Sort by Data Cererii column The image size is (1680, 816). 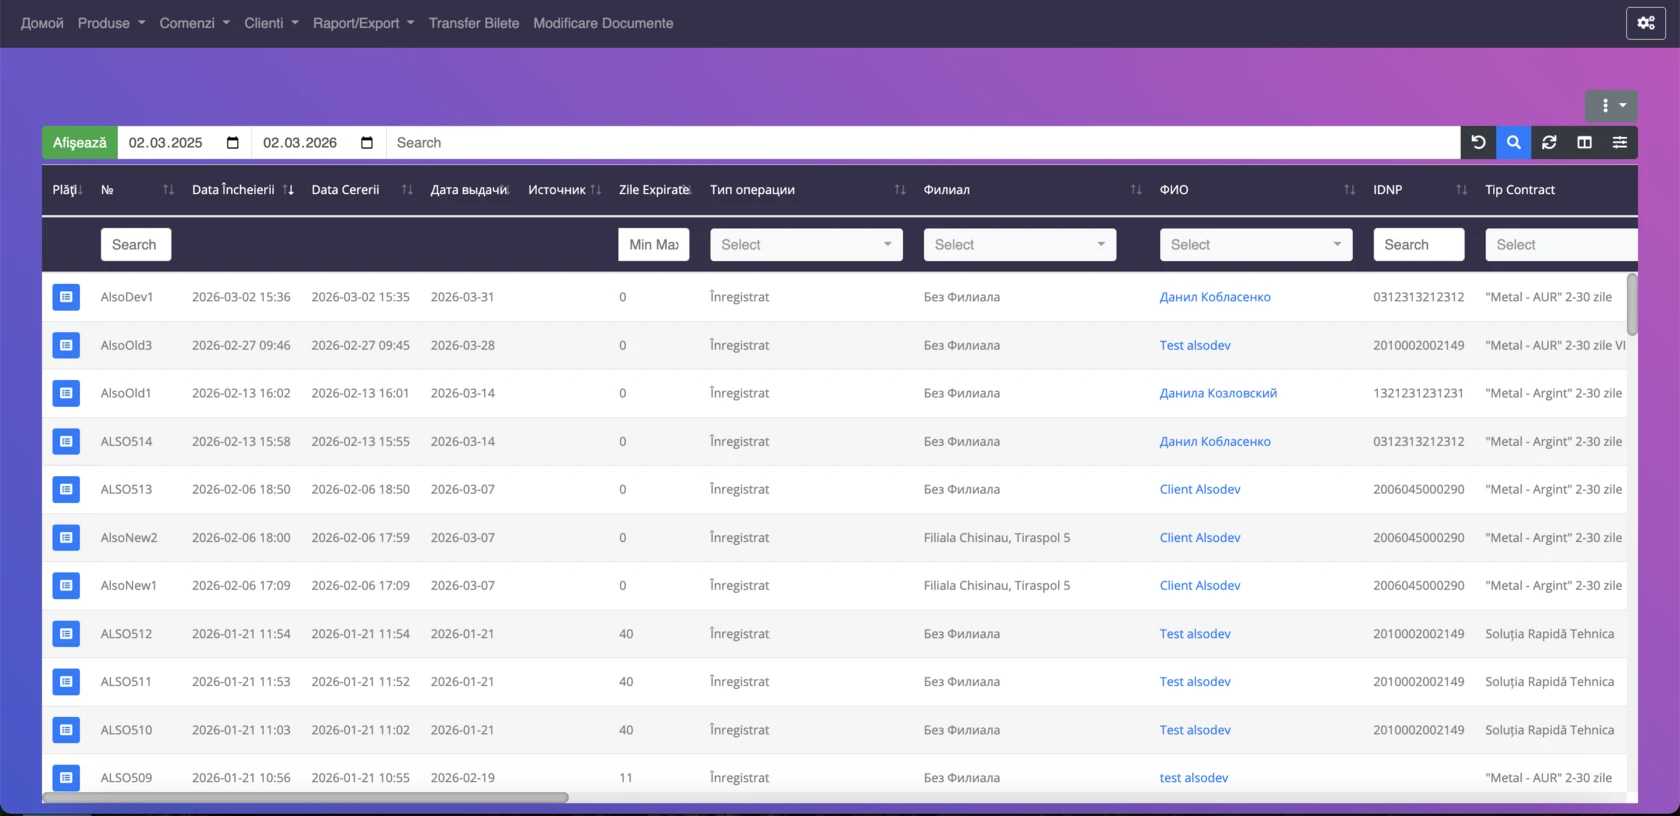pyautogui.click(x=407, y=190)
